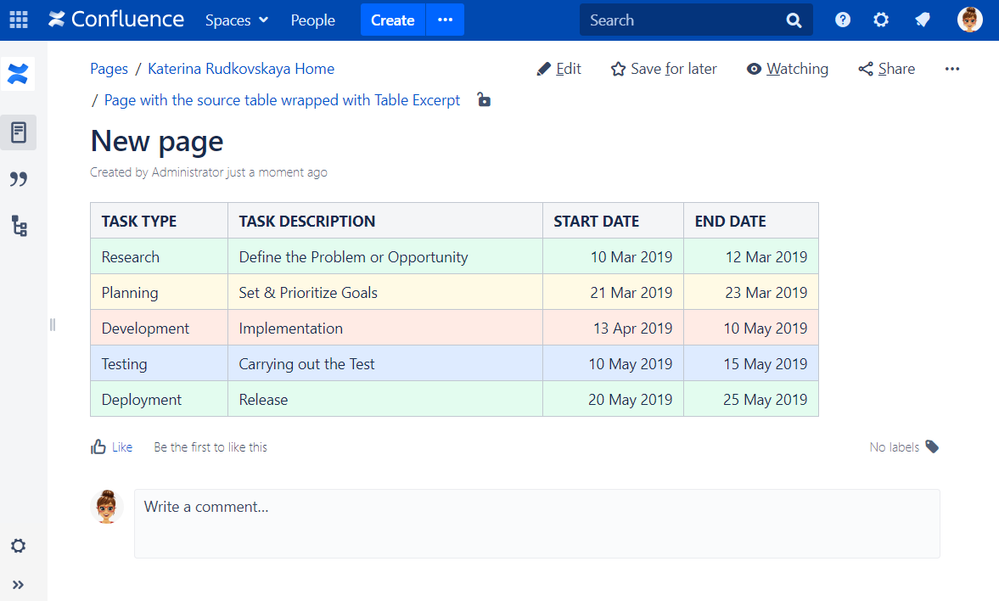Open the Pages icon in sidebar
Screen dimensions: 999x601
[x=18, y=132]
